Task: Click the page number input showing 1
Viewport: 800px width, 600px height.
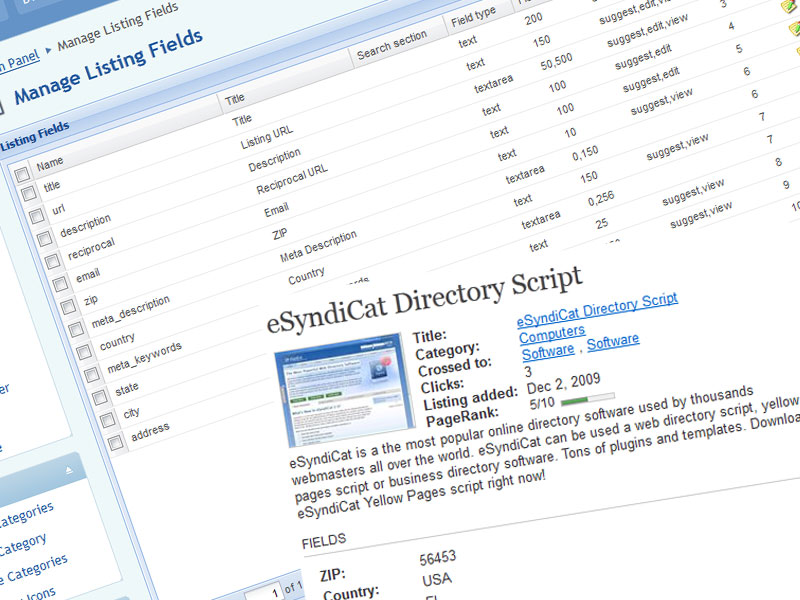Action: point(264,591)
